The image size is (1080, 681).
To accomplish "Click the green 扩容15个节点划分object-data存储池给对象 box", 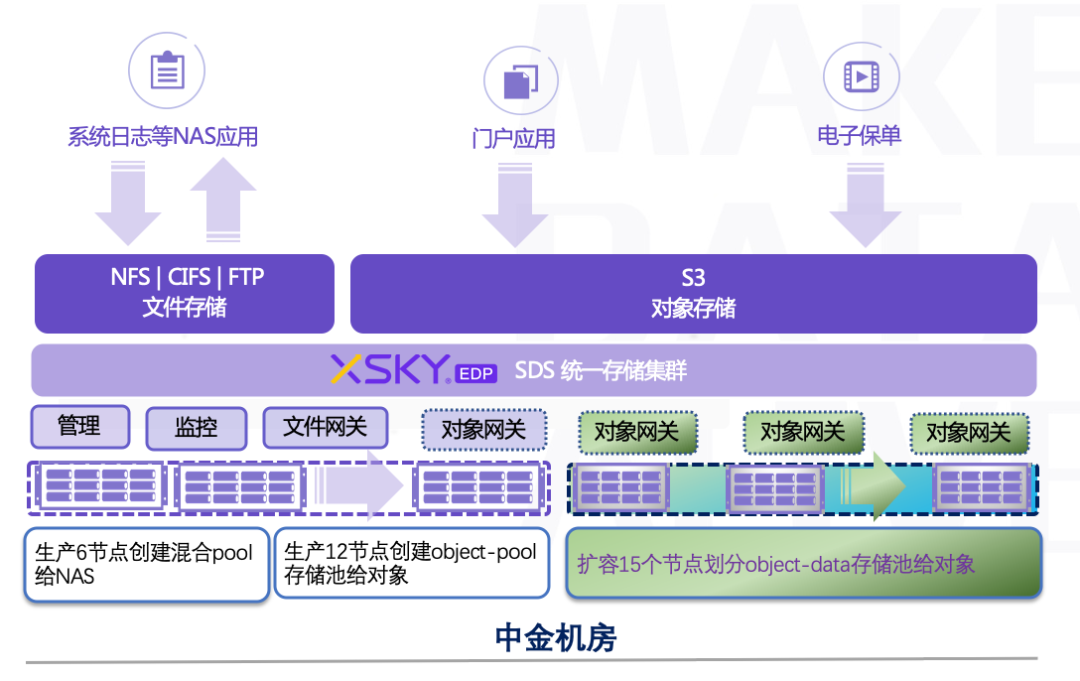I will [803, 563].
